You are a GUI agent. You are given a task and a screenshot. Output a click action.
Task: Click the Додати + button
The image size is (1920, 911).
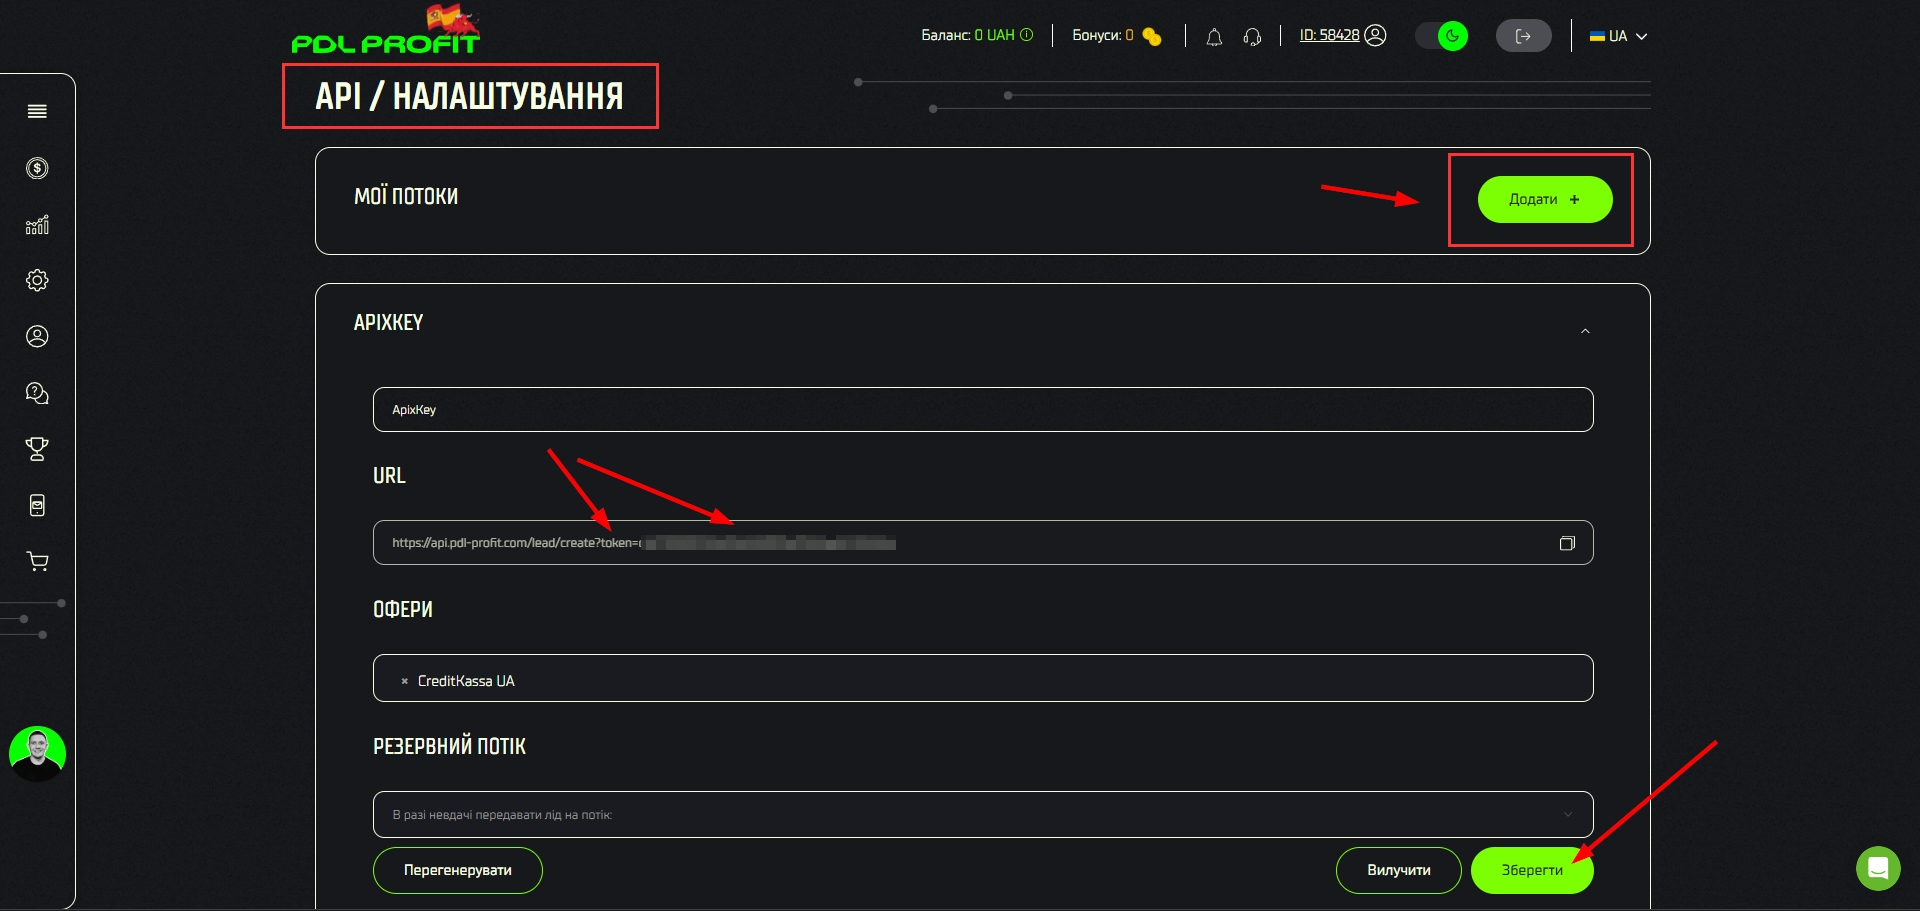point(1545,200)
